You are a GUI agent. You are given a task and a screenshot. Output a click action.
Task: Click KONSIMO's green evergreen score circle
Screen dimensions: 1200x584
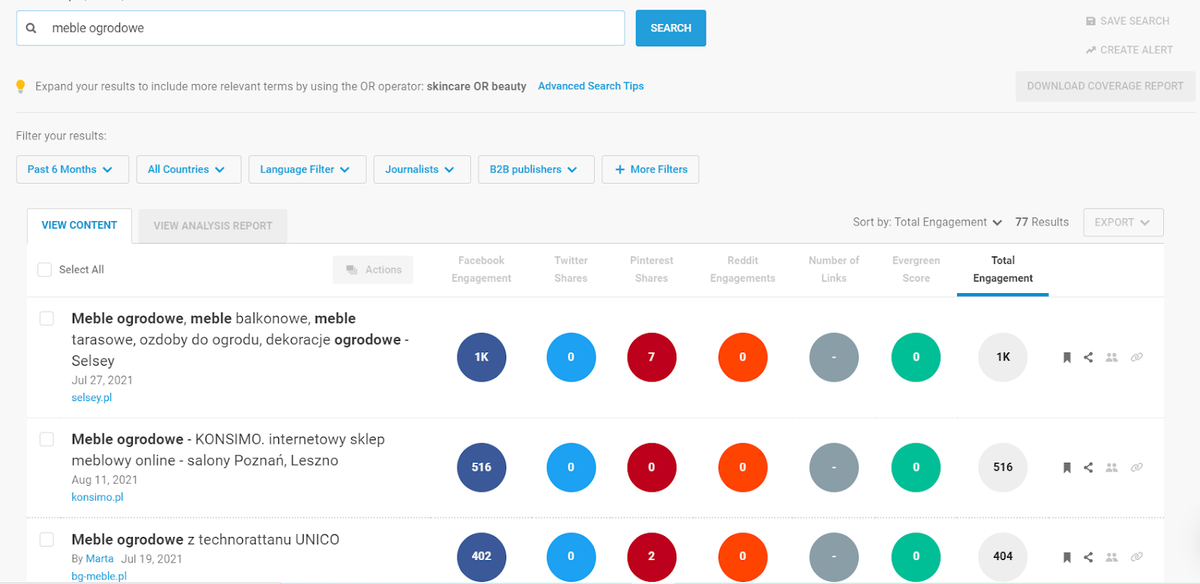916,467
